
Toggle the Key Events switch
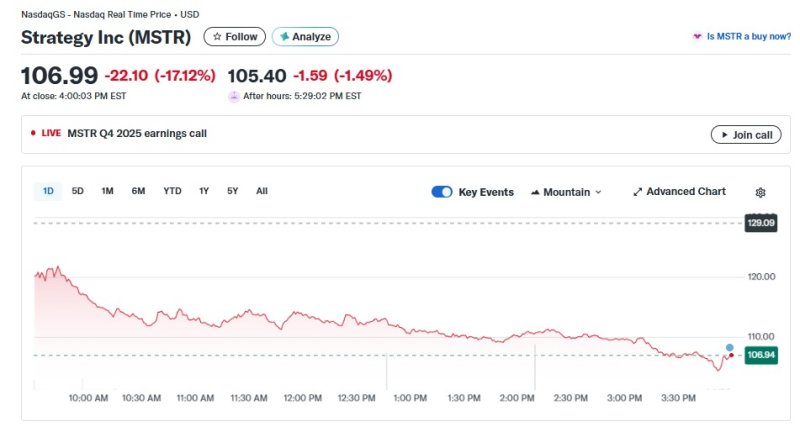[x=442, y=192]
